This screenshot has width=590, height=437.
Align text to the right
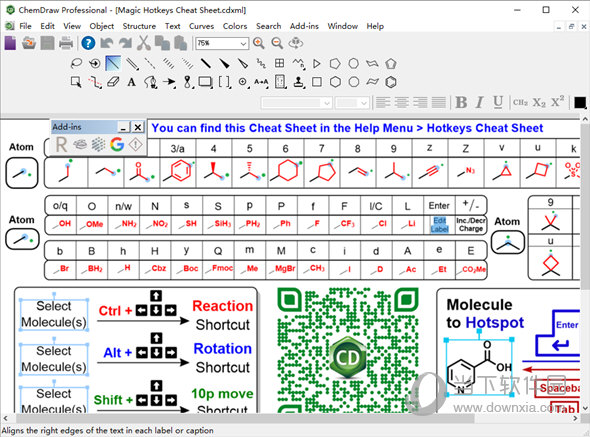coord(420,102)
